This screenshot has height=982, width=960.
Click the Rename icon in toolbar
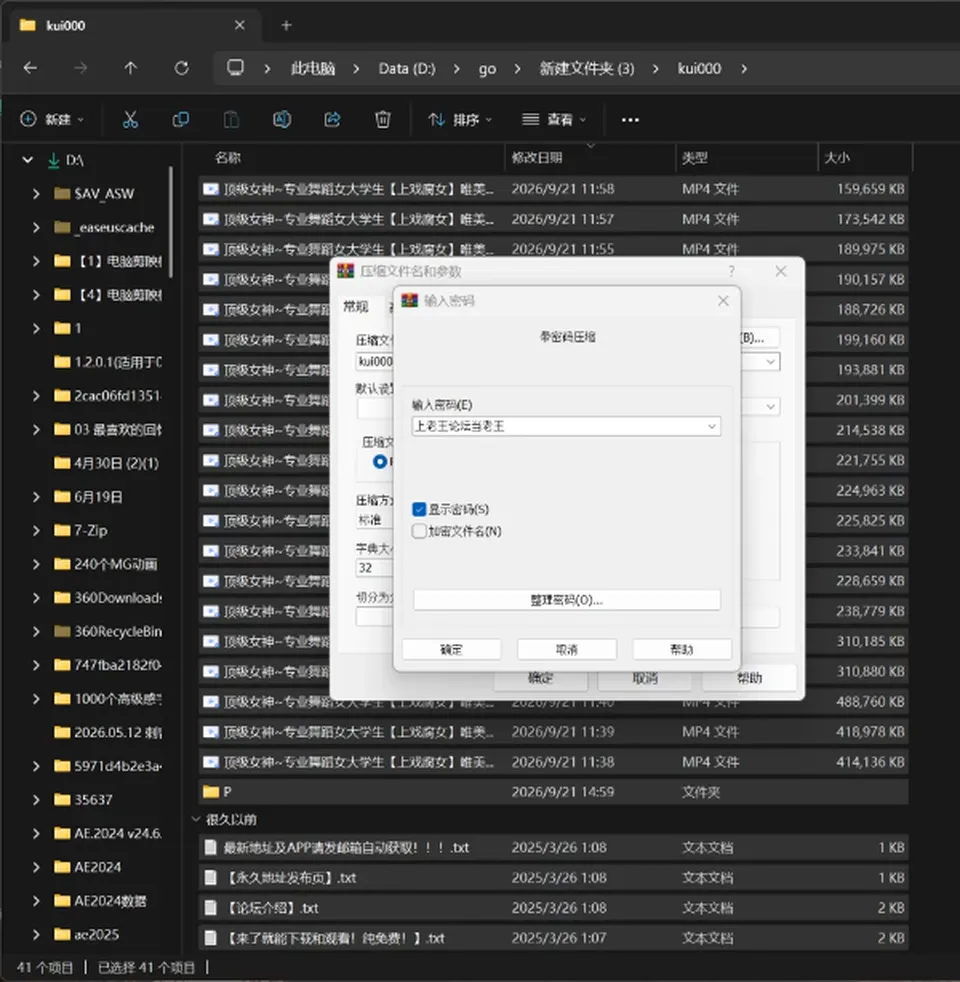(x=282, y=119)
